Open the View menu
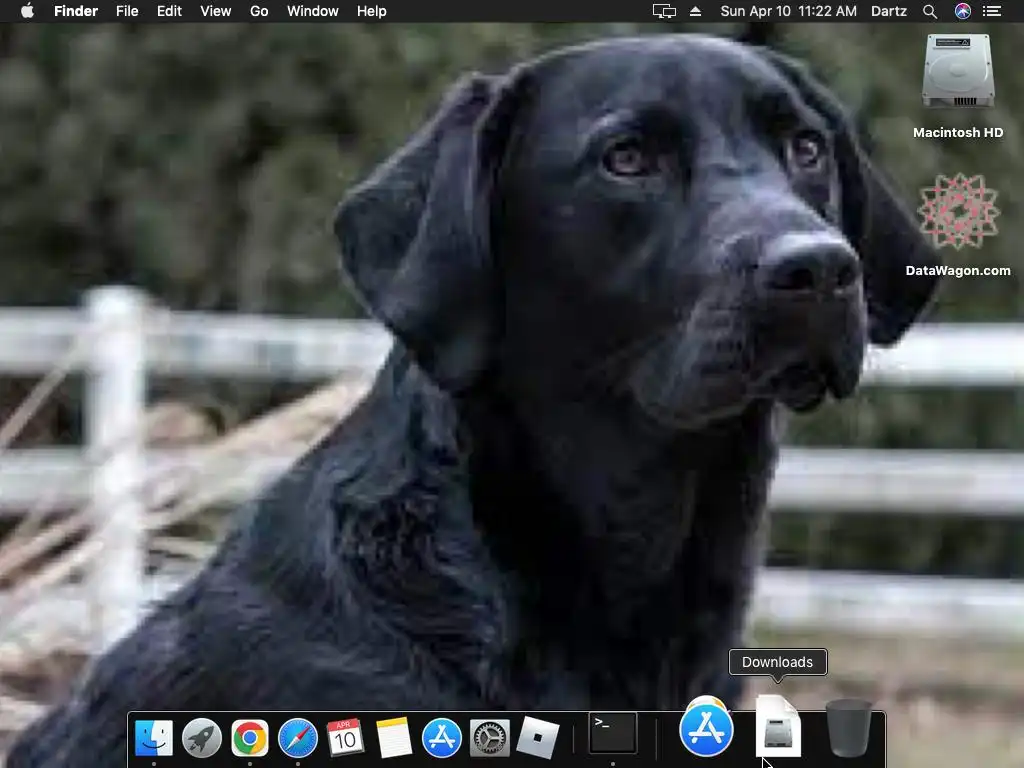The height and width of the screenshot is (768, 1024). coord(216,11)
